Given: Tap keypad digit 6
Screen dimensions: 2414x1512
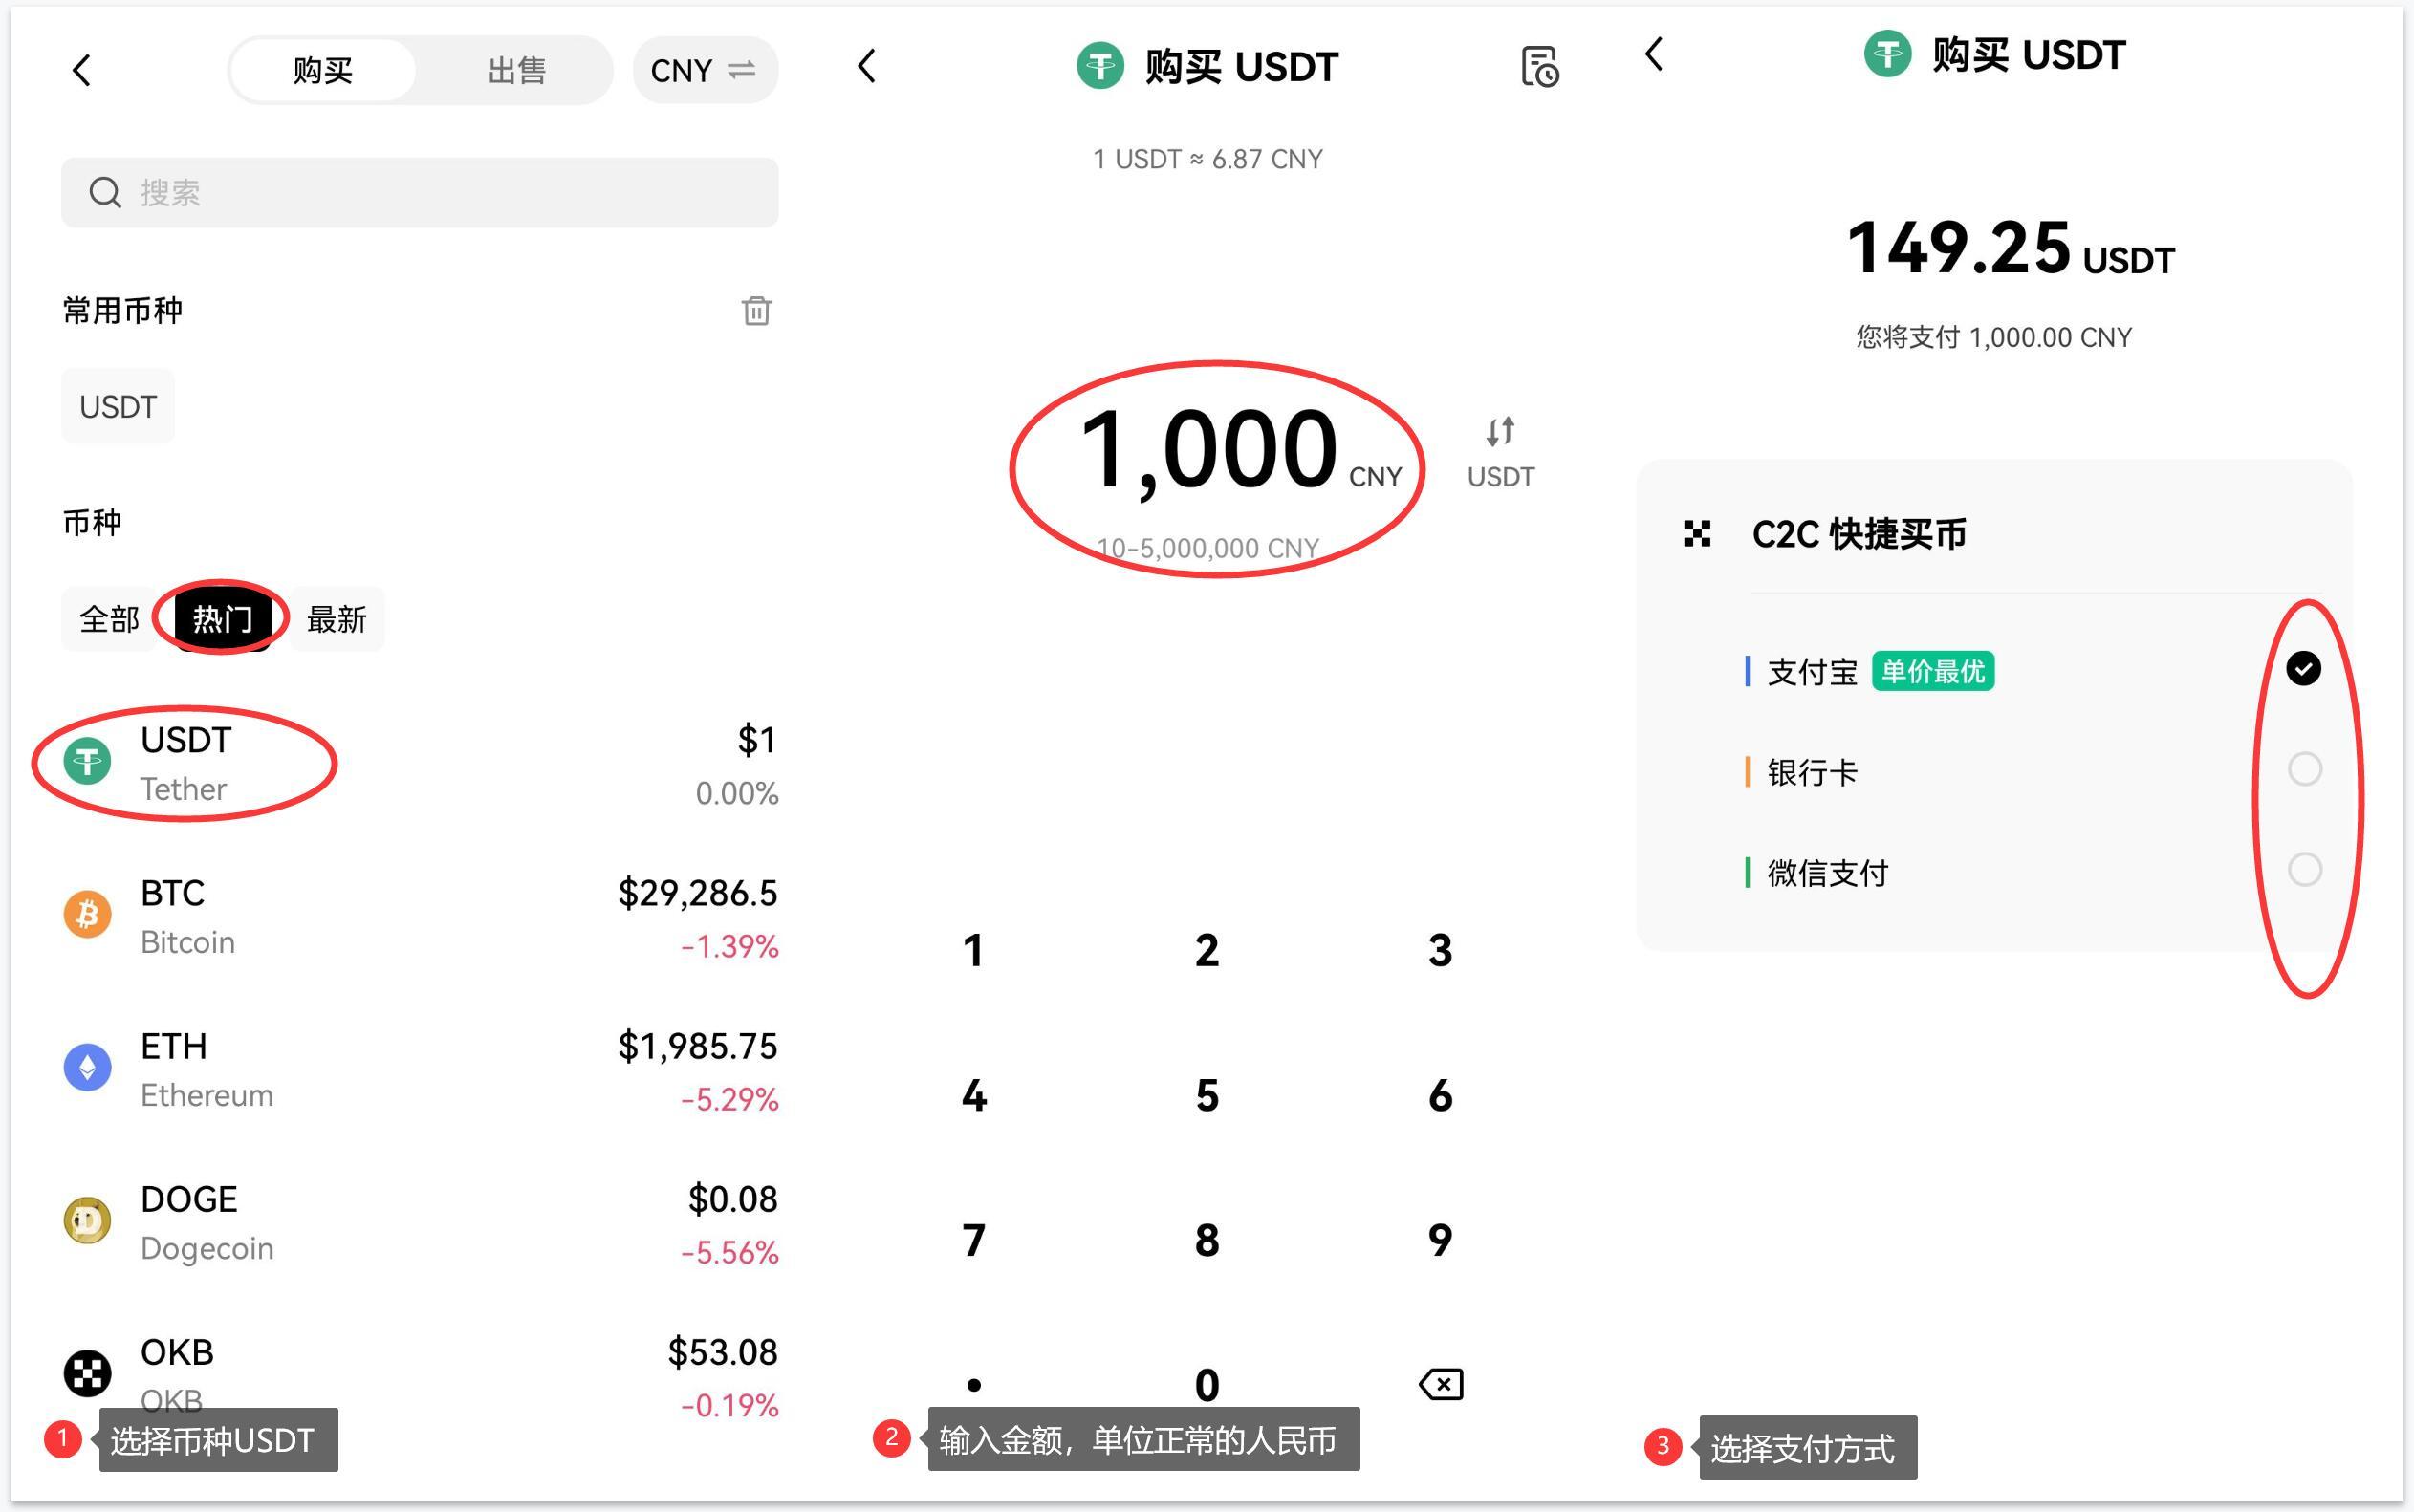Looking at the screenshot, I should 1440,1095.
